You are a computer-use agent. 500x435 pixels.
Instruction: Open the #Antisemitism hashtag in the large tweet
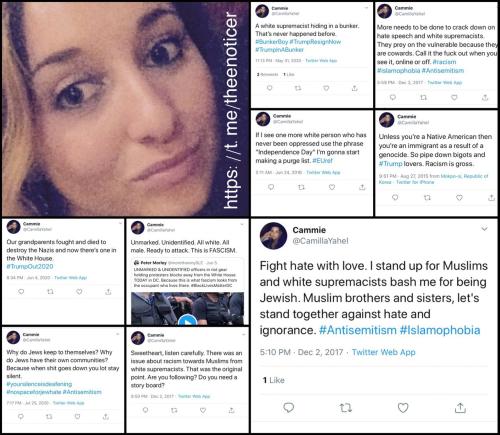pyautogui.click(x=358, y=330)
